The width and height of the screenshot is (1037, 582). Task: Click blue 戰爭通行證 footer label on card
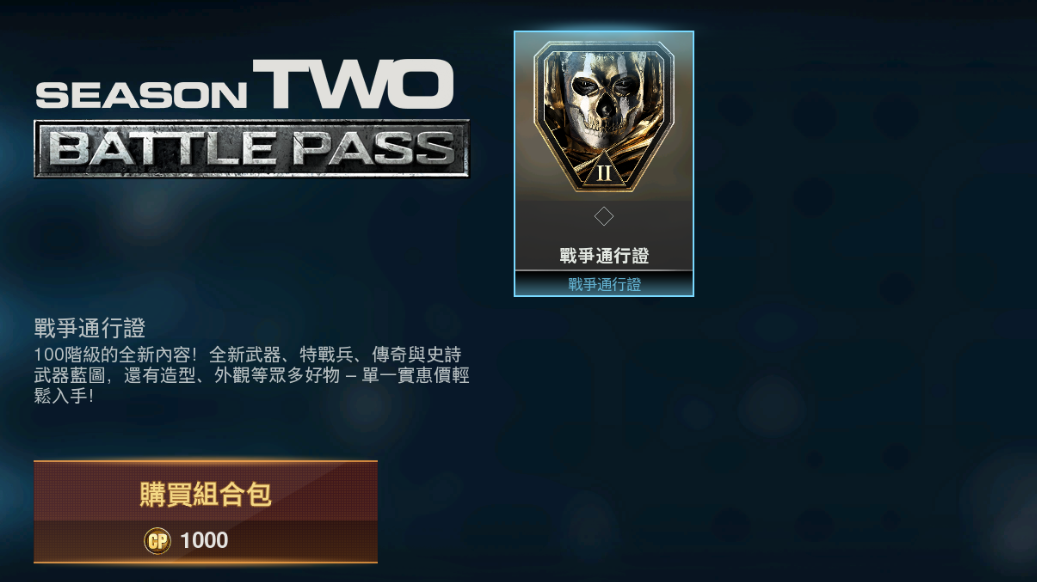pyautogui.click(x=604, y=284)
